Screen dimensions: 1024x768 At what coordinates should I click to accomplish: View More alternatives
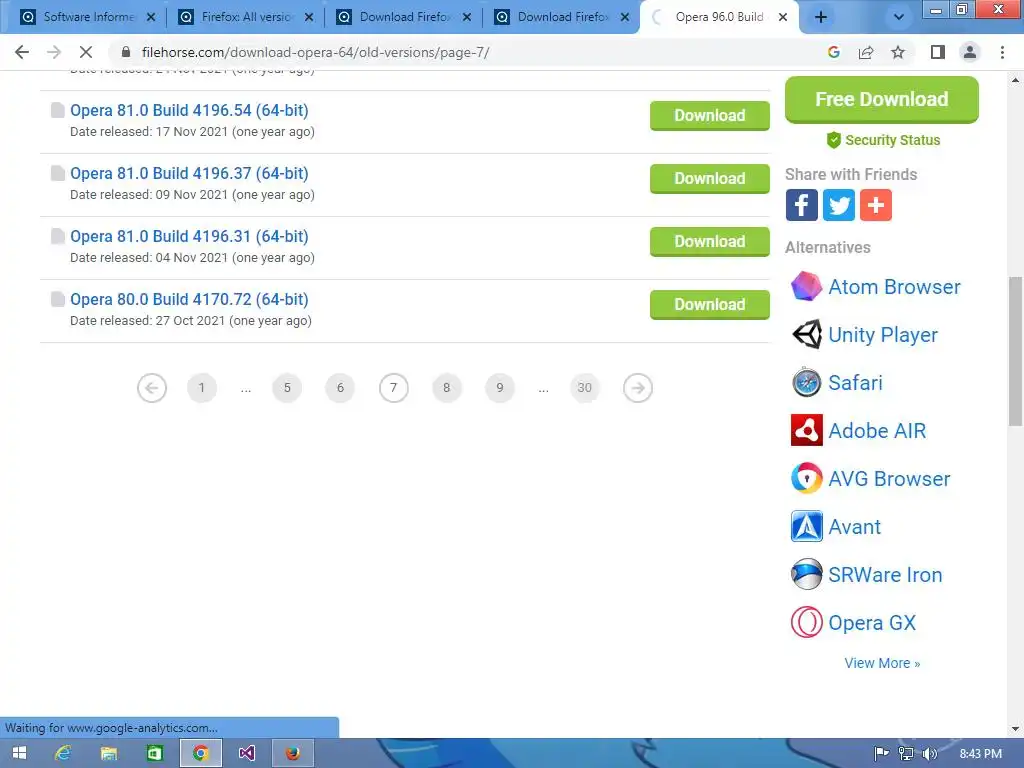click(x=882, y=663)
